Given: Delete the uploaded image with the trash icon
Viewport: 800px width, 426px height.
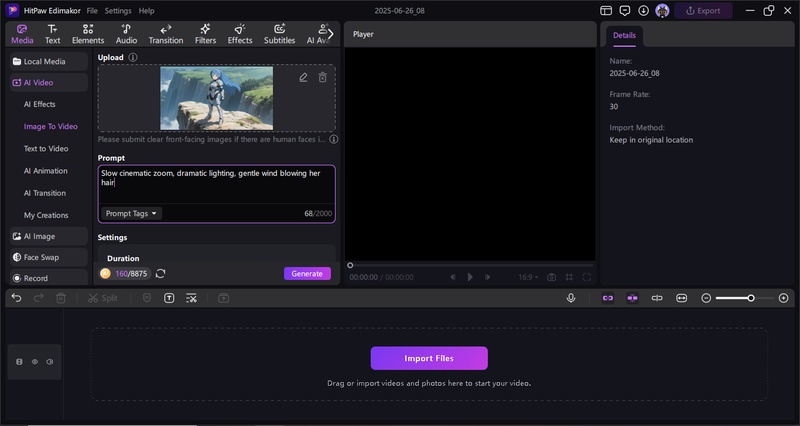Looking at the screenshot, I should [x=322, y=78].
